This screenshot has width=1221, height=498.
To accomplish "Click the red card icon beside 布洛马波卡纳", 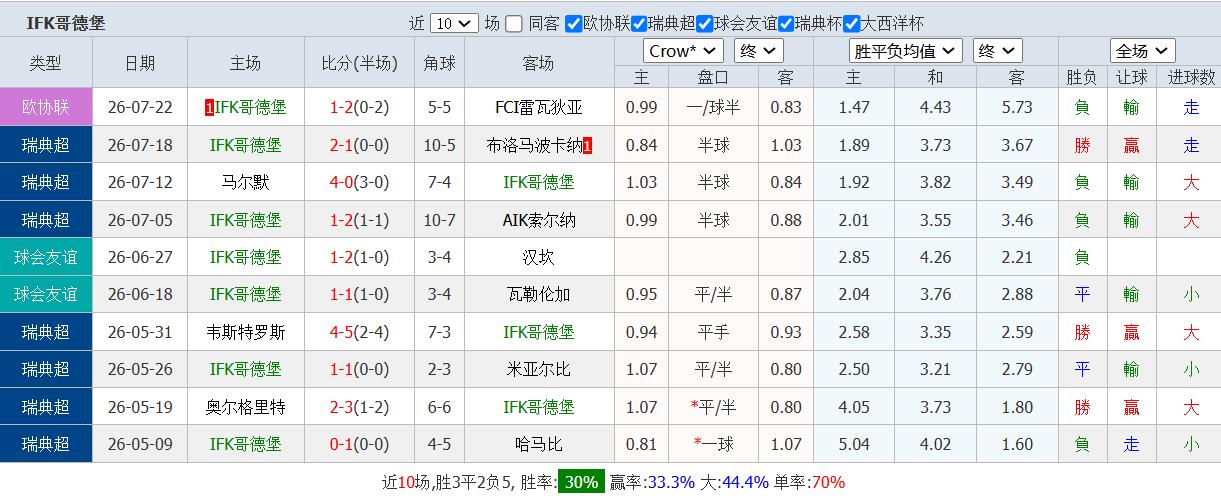I will click(x=587, y=145).
